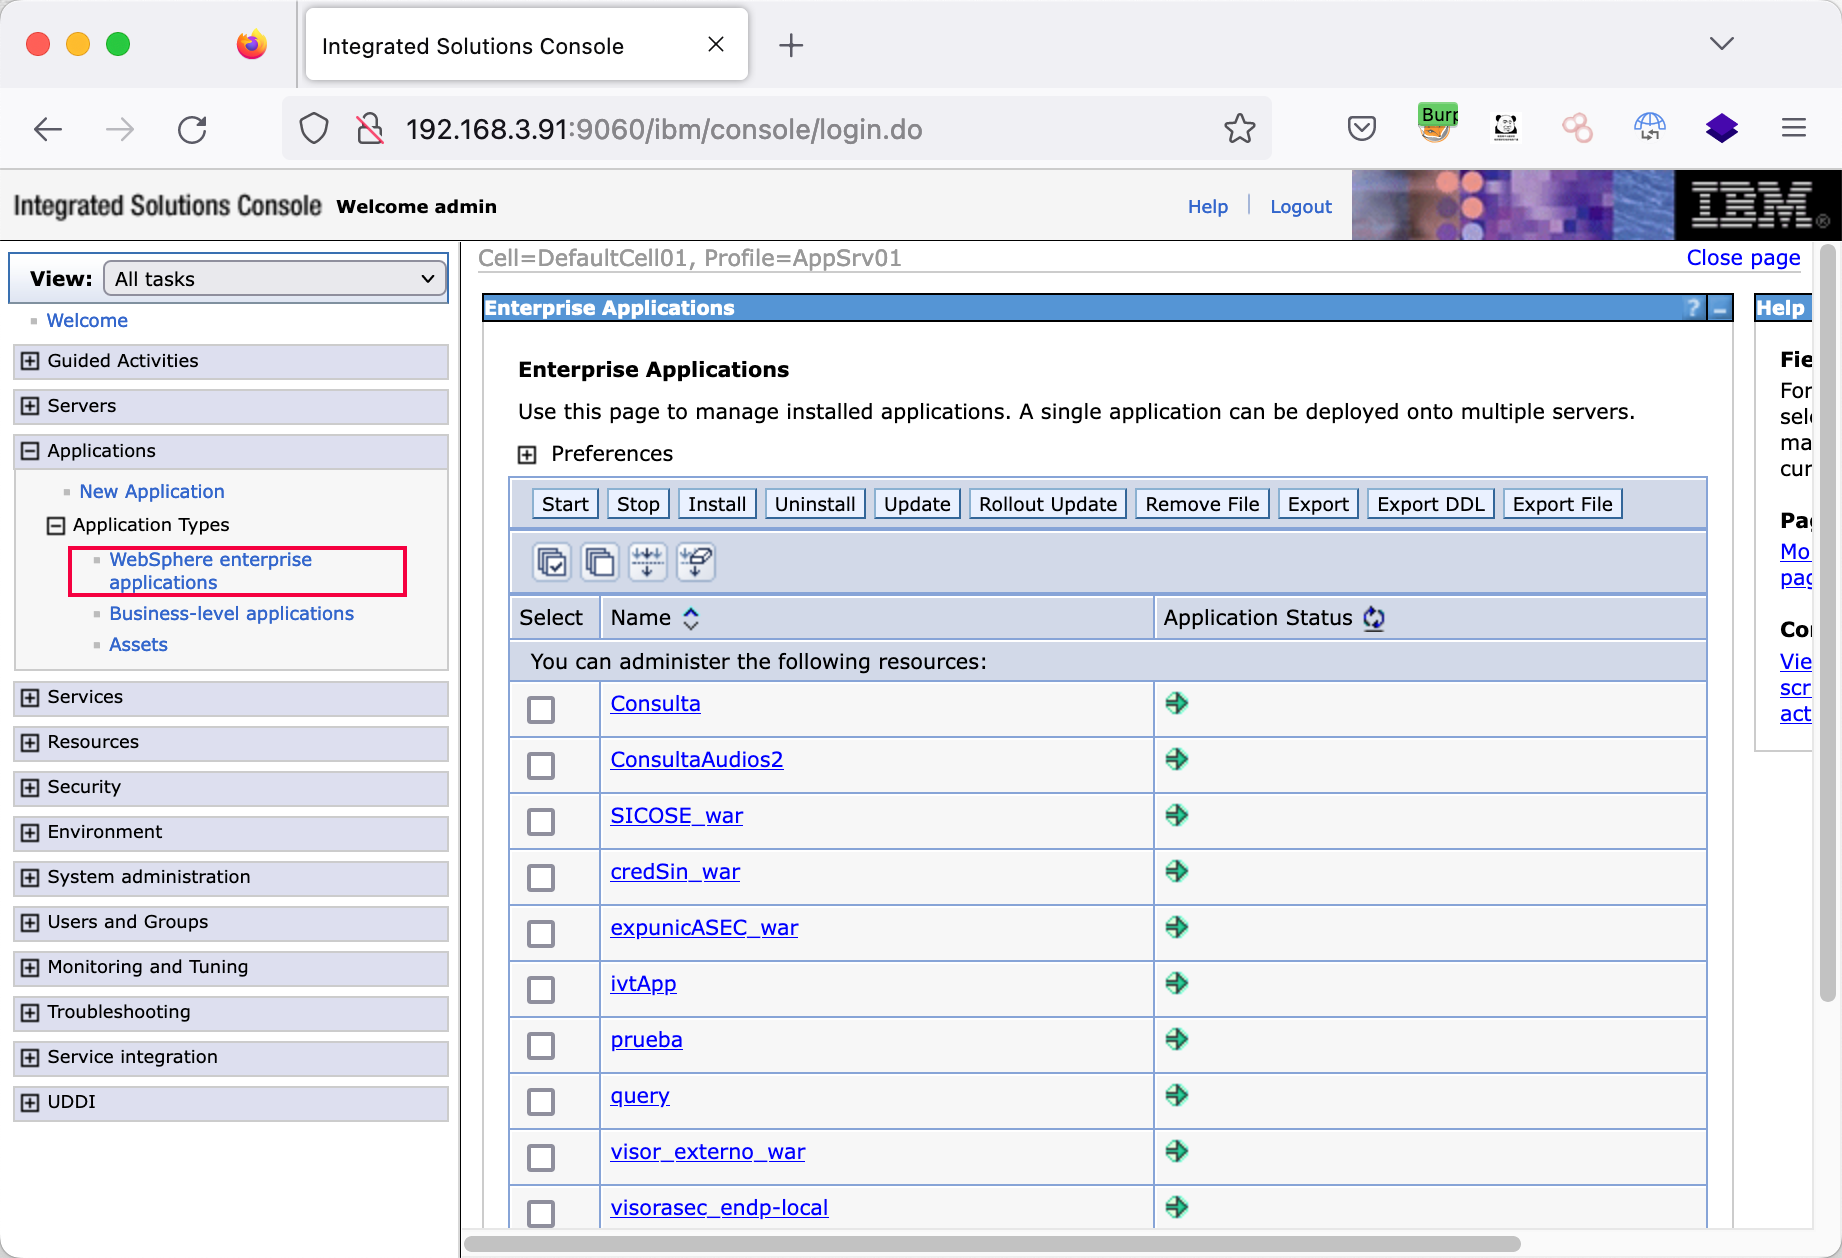1842x1258 pixels.
Task: Open the Burp extension icon
Action: pyautogui.click(x=1437, y=125)
